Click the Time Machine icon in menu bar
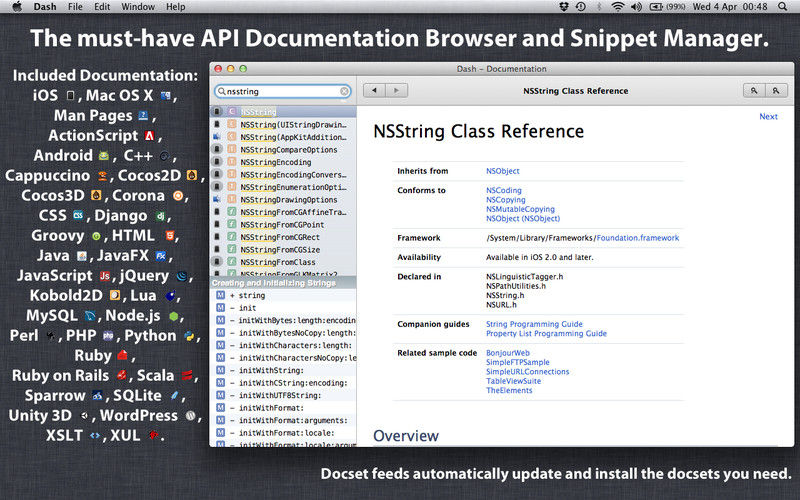The width and height of the screenshot is (800, 500). point(581,7)
